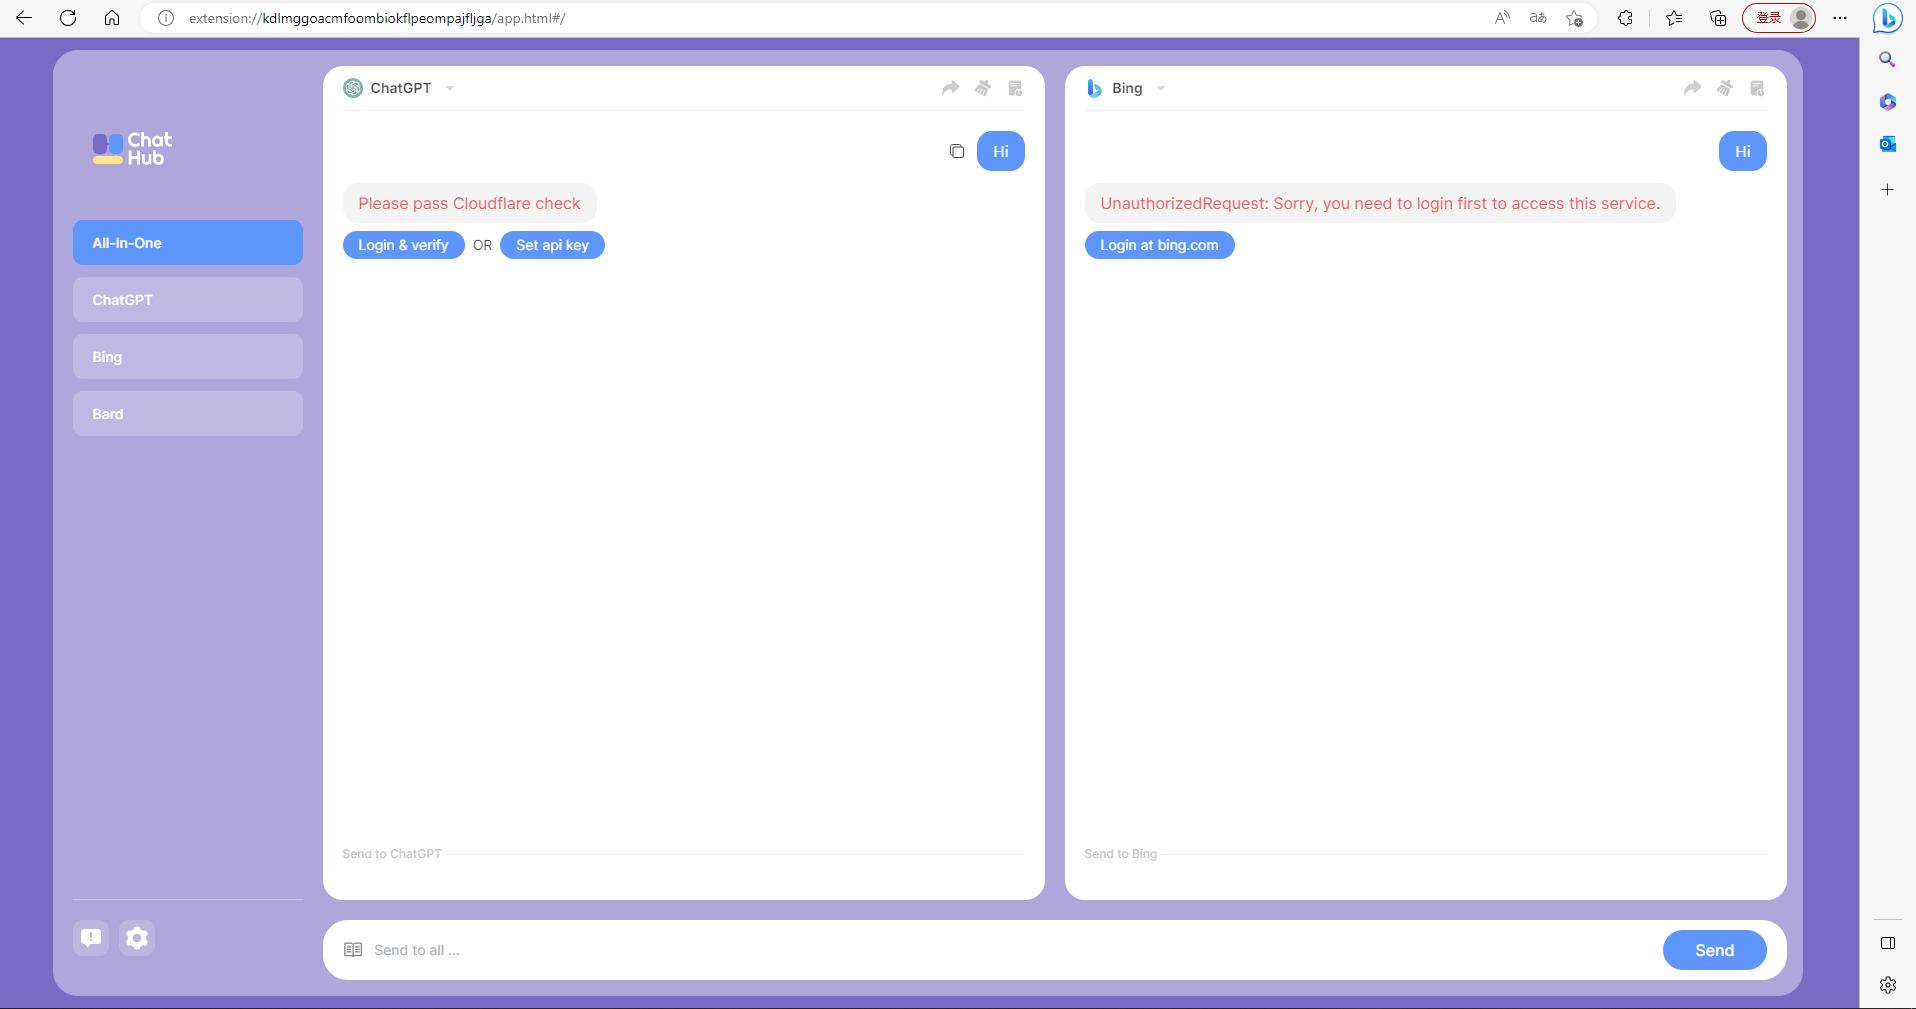The width and height of the screenshot is (1916, 1009).
Task: Click "Please pass Cloudflare check" message
Action: pyautogui.click(x=469, y=203)
